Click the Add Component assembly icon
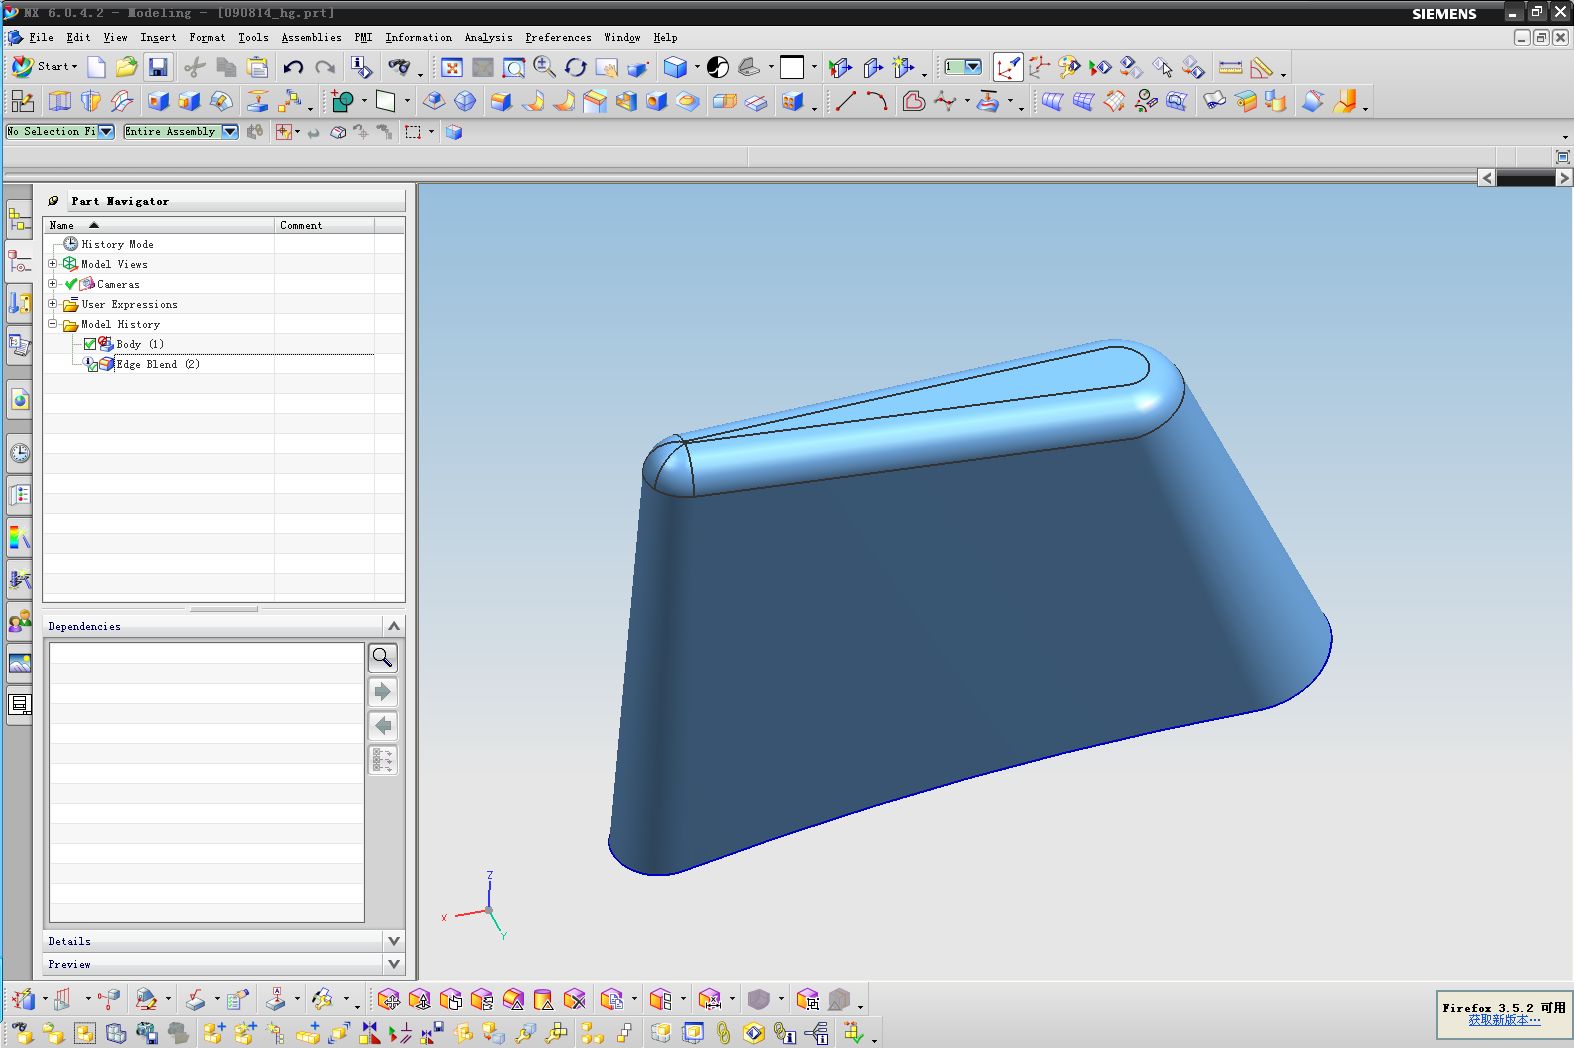Screen dimensions: 1574x1048 coord(213,1033)
